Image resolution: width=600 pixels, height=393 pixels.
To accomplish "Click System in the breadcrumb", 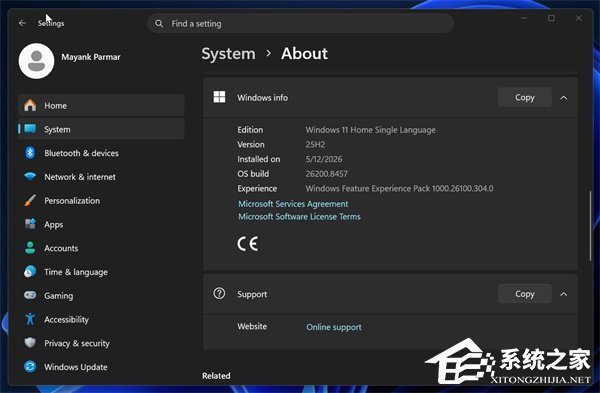I will pyautogui.click(x=228, y=54).
